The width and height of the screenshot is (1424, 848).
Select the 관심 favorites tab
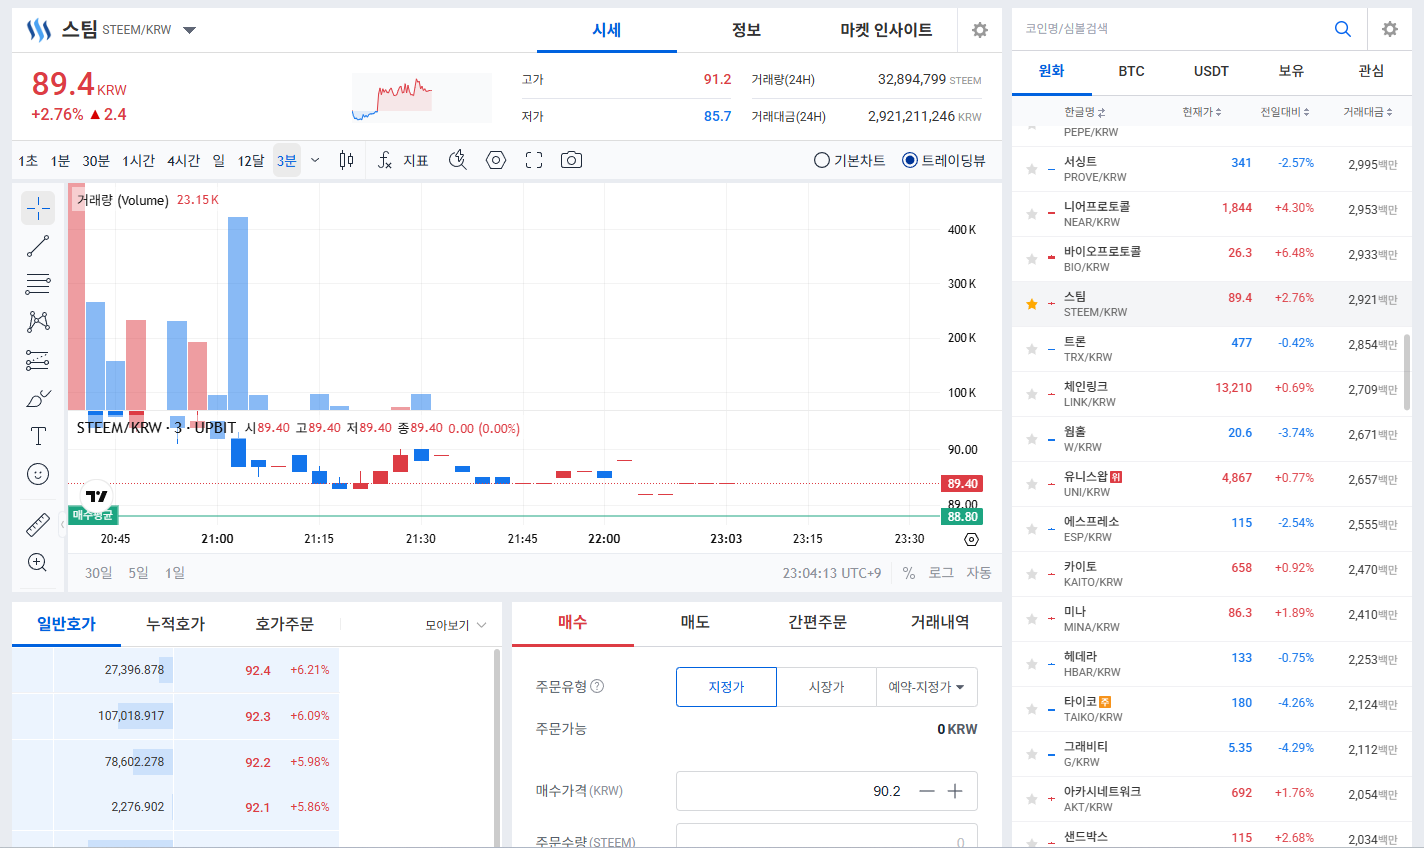pos(1371,71)
